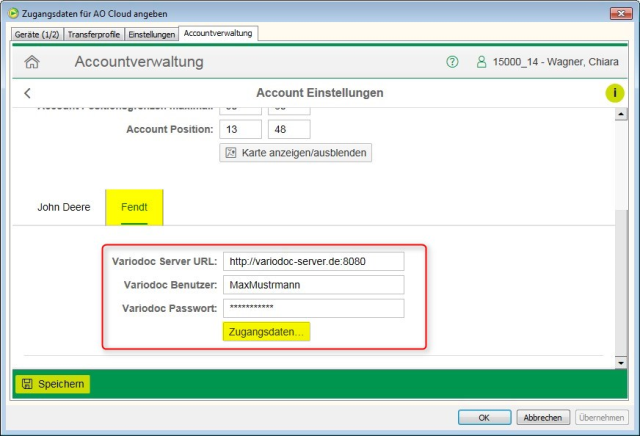
Task: Click the Variodoc Server URL field
Action: point(313,262)
